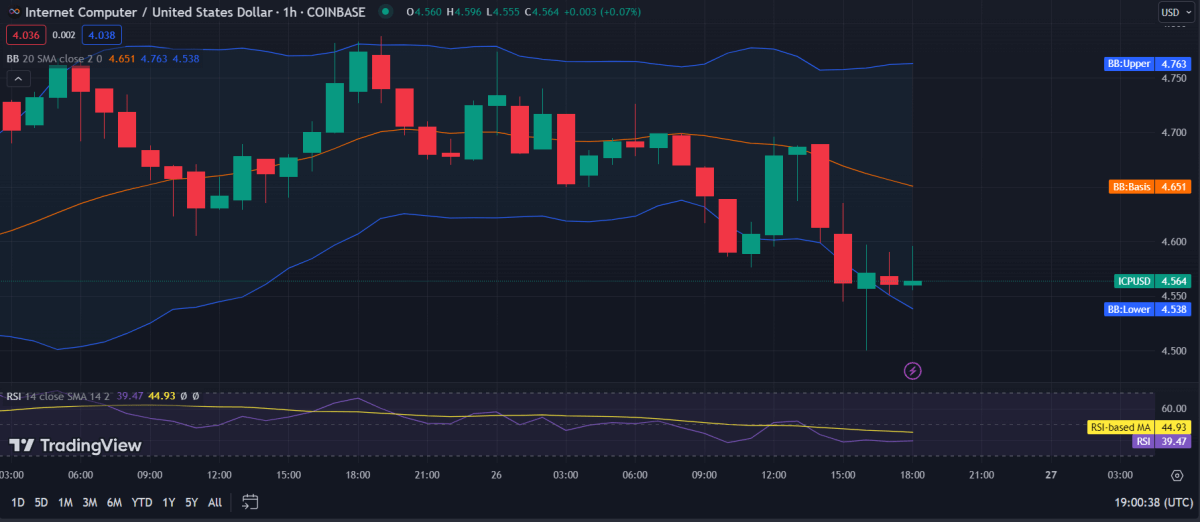This screenshot has width=1200, height=522.
Task: Click the BB 20 SMA close indicator legend
Action: [x=56, y=59]
